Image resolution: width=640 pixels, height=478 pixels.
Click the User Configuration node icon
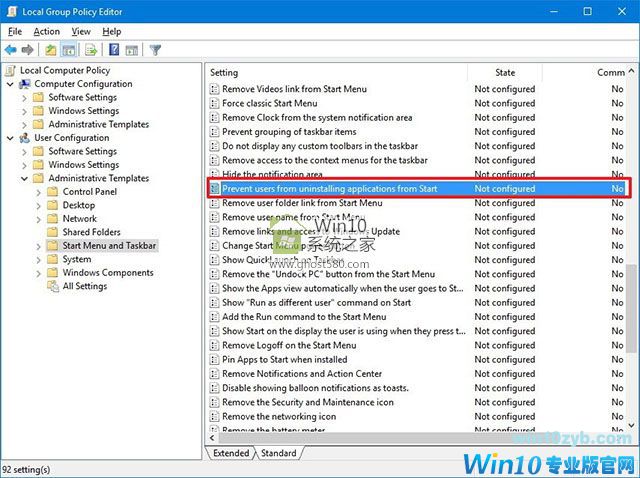tap(25, 138)
